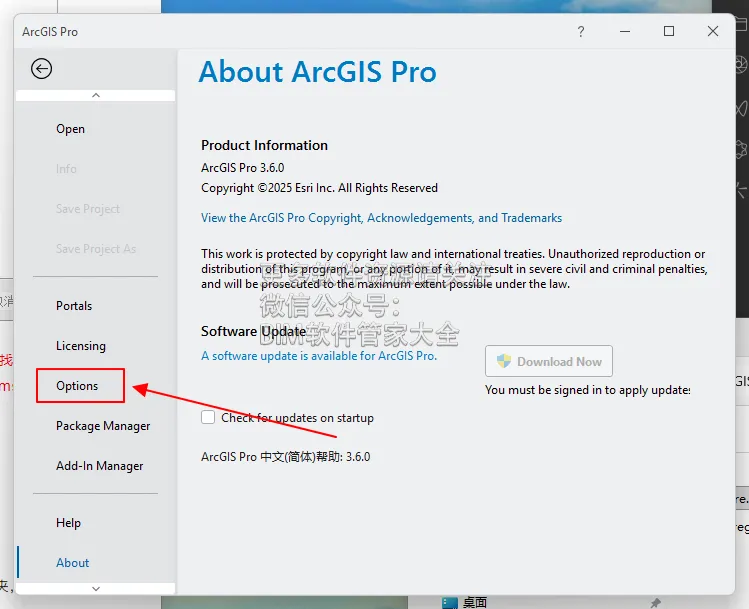Viewport: 749px width, 609px height.
Task: Close the ArcGIS Pro window
Action: (x=713, y=31)
